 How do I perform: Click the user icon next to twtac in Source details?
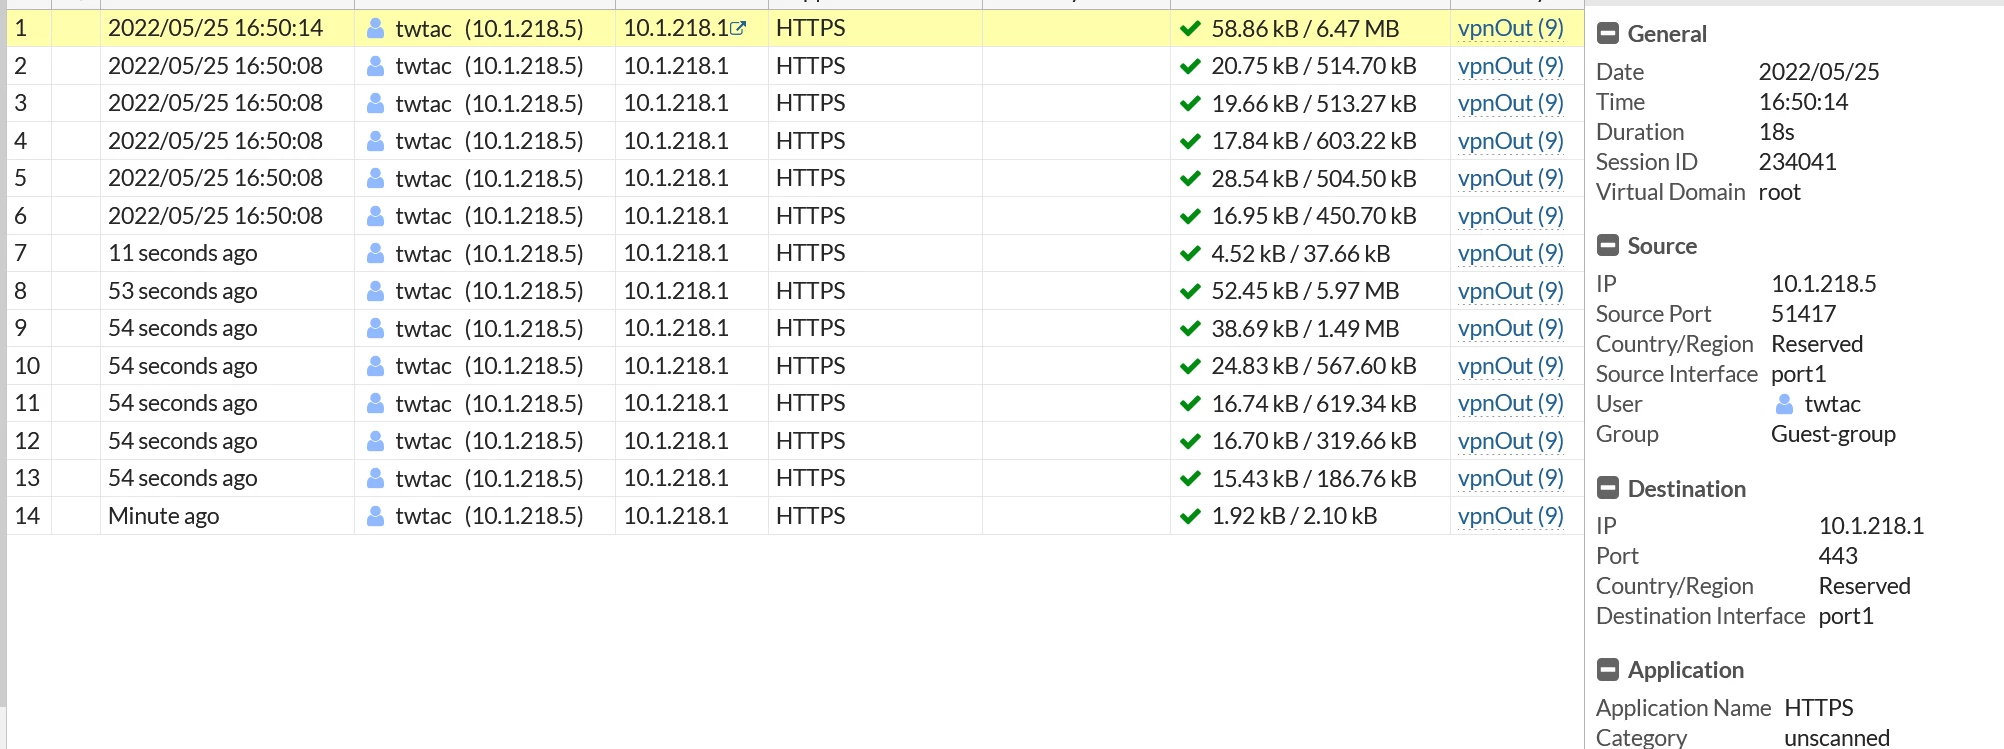point(1784,404)
